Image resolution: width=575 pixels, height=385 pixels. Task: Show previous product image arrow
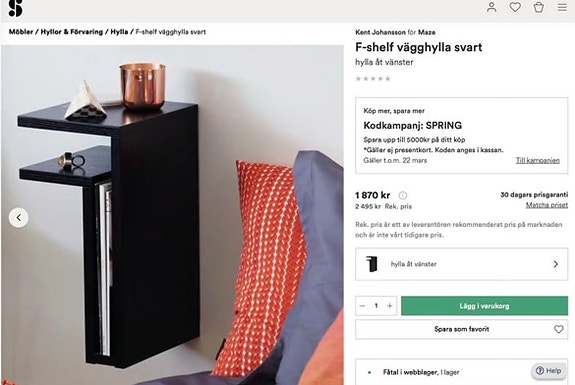tap(19, 218)
